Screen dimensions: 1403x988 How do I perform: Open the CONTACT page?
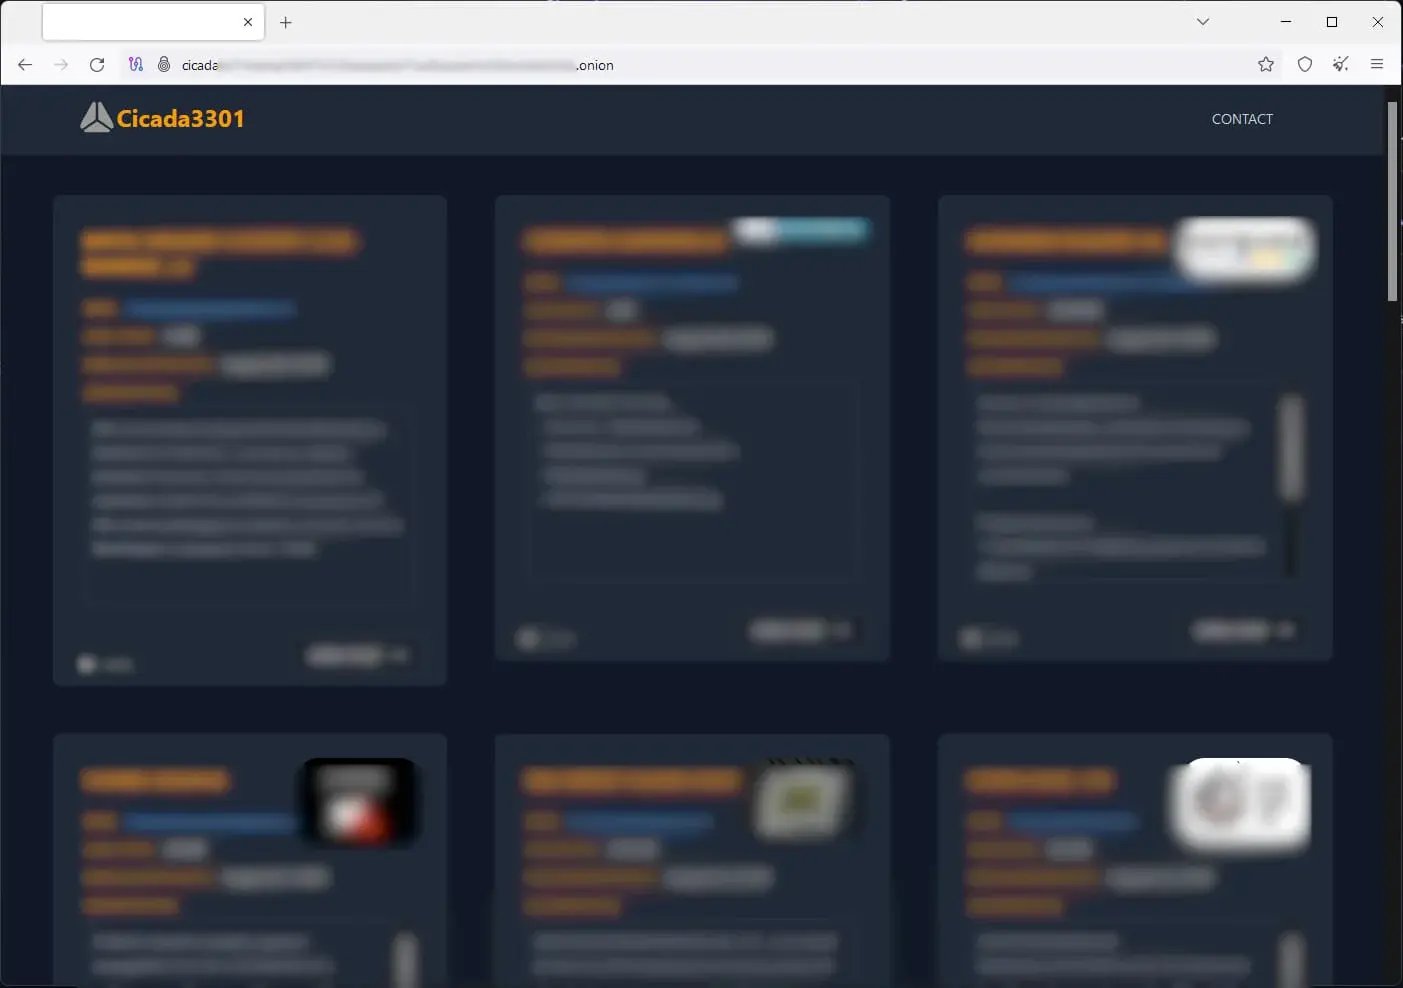coord(1242,119)
